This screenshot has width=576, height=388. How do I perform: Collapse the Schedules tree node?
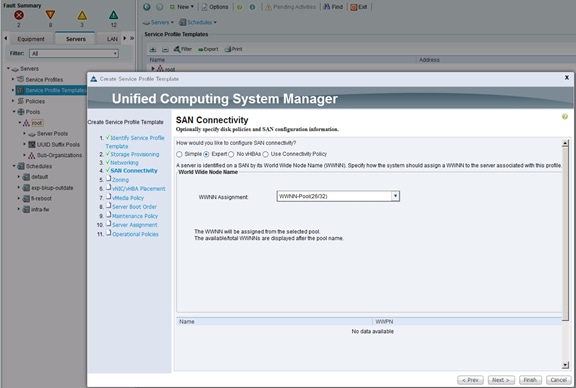pyautogui.click(x=14, y=166)
